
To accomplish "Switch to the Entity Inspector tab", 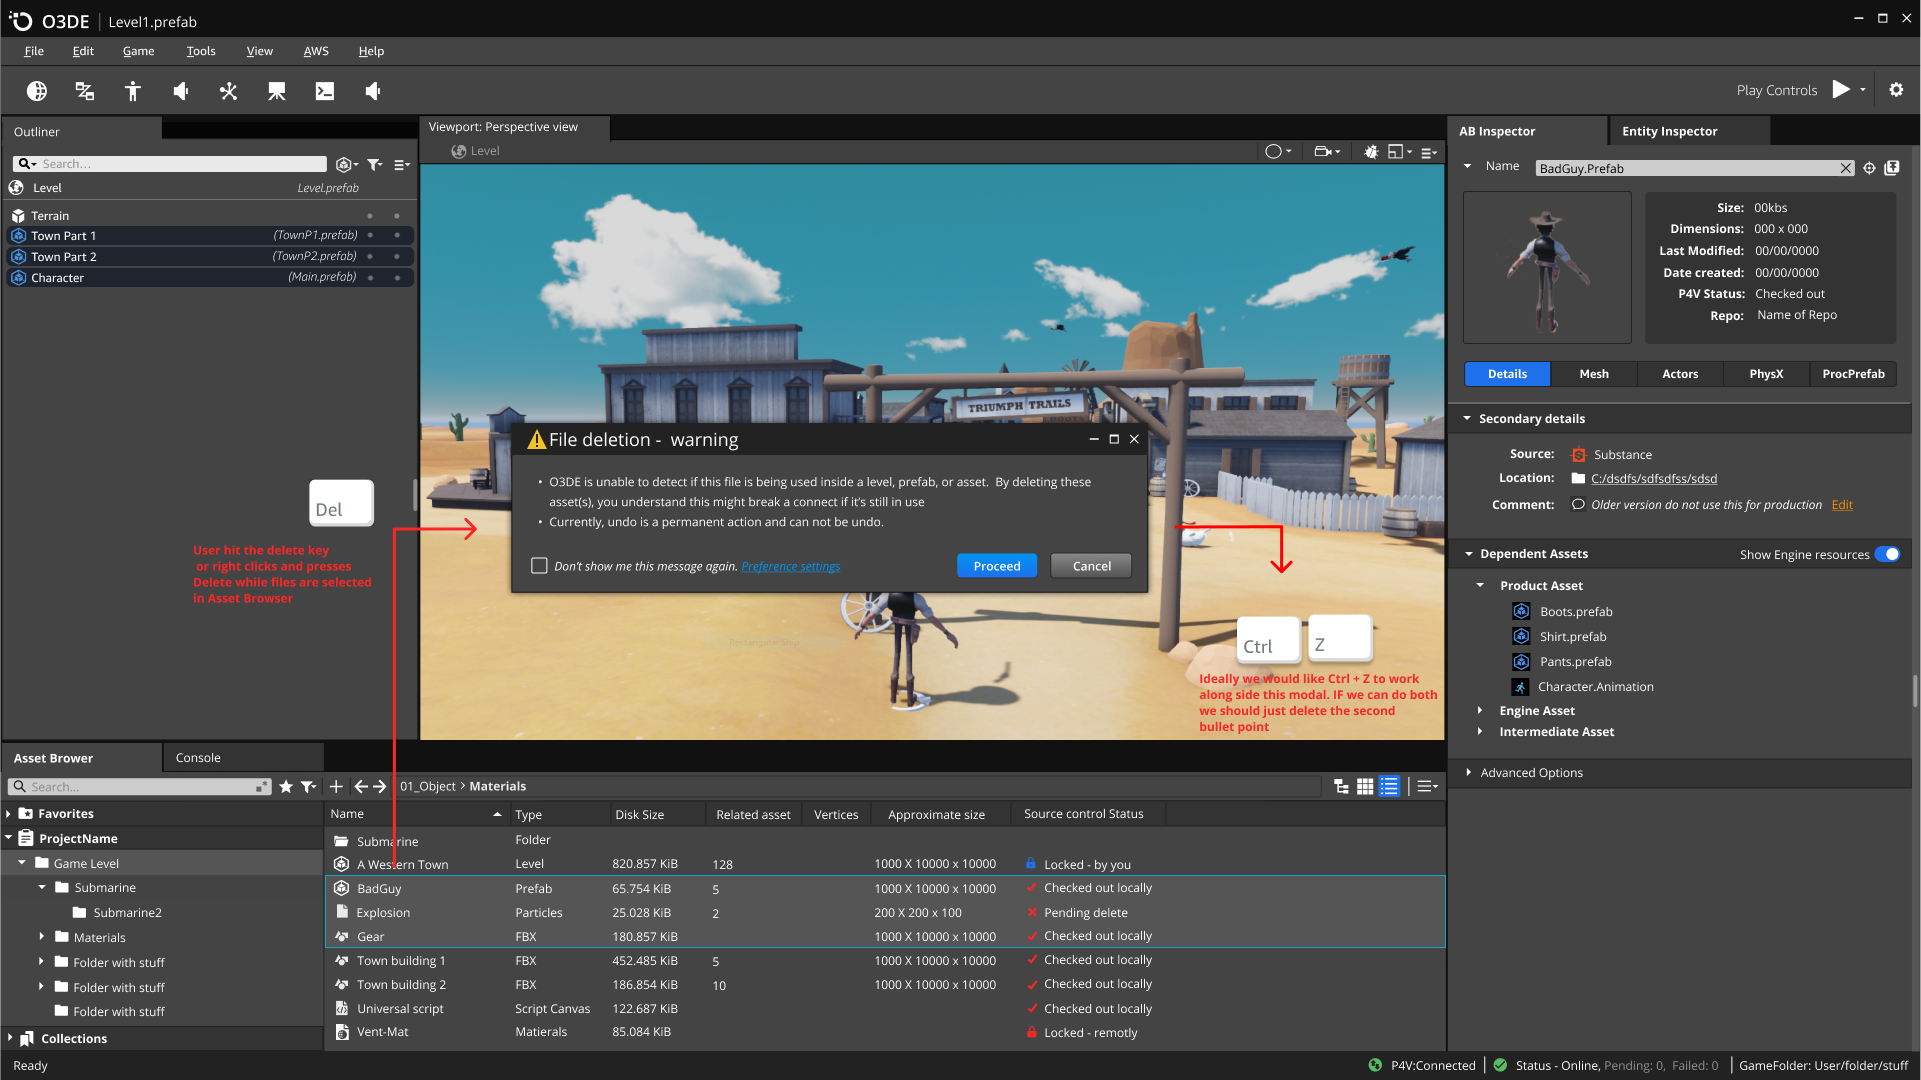I will point(1669,131).
